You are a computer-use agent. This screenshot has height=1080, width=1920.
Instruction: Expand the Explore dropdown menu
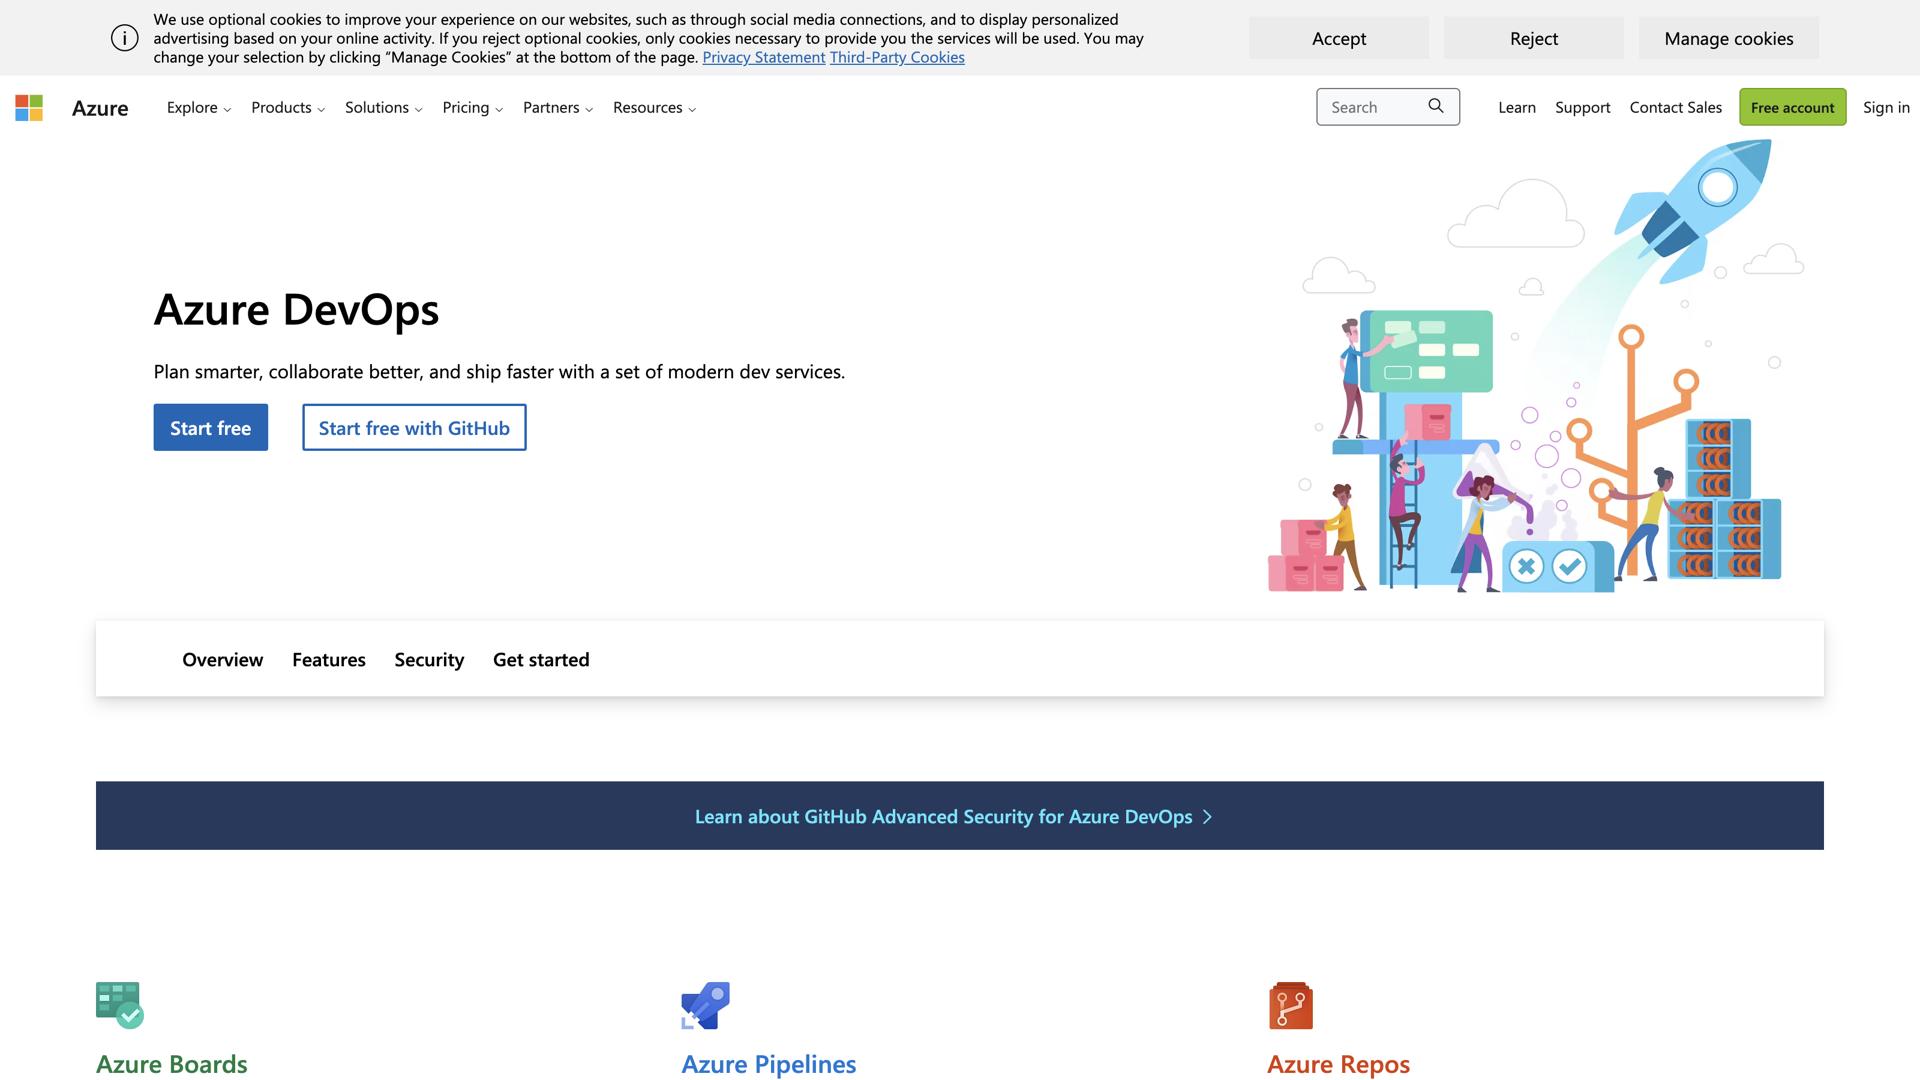(198, 108)
